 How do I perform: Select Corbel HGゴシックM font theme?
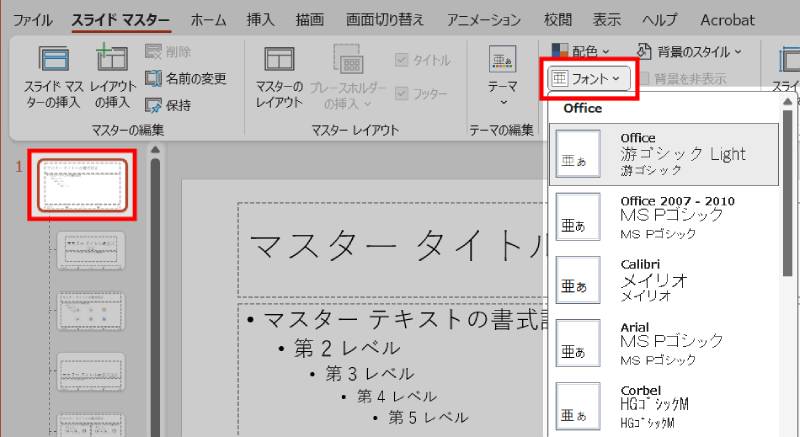click(x=664, y=406)
